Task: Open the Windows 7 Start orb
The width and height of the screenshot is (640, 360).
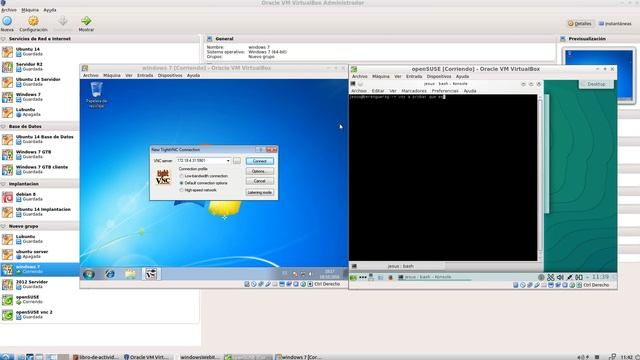Action: [x=89, y=274]
